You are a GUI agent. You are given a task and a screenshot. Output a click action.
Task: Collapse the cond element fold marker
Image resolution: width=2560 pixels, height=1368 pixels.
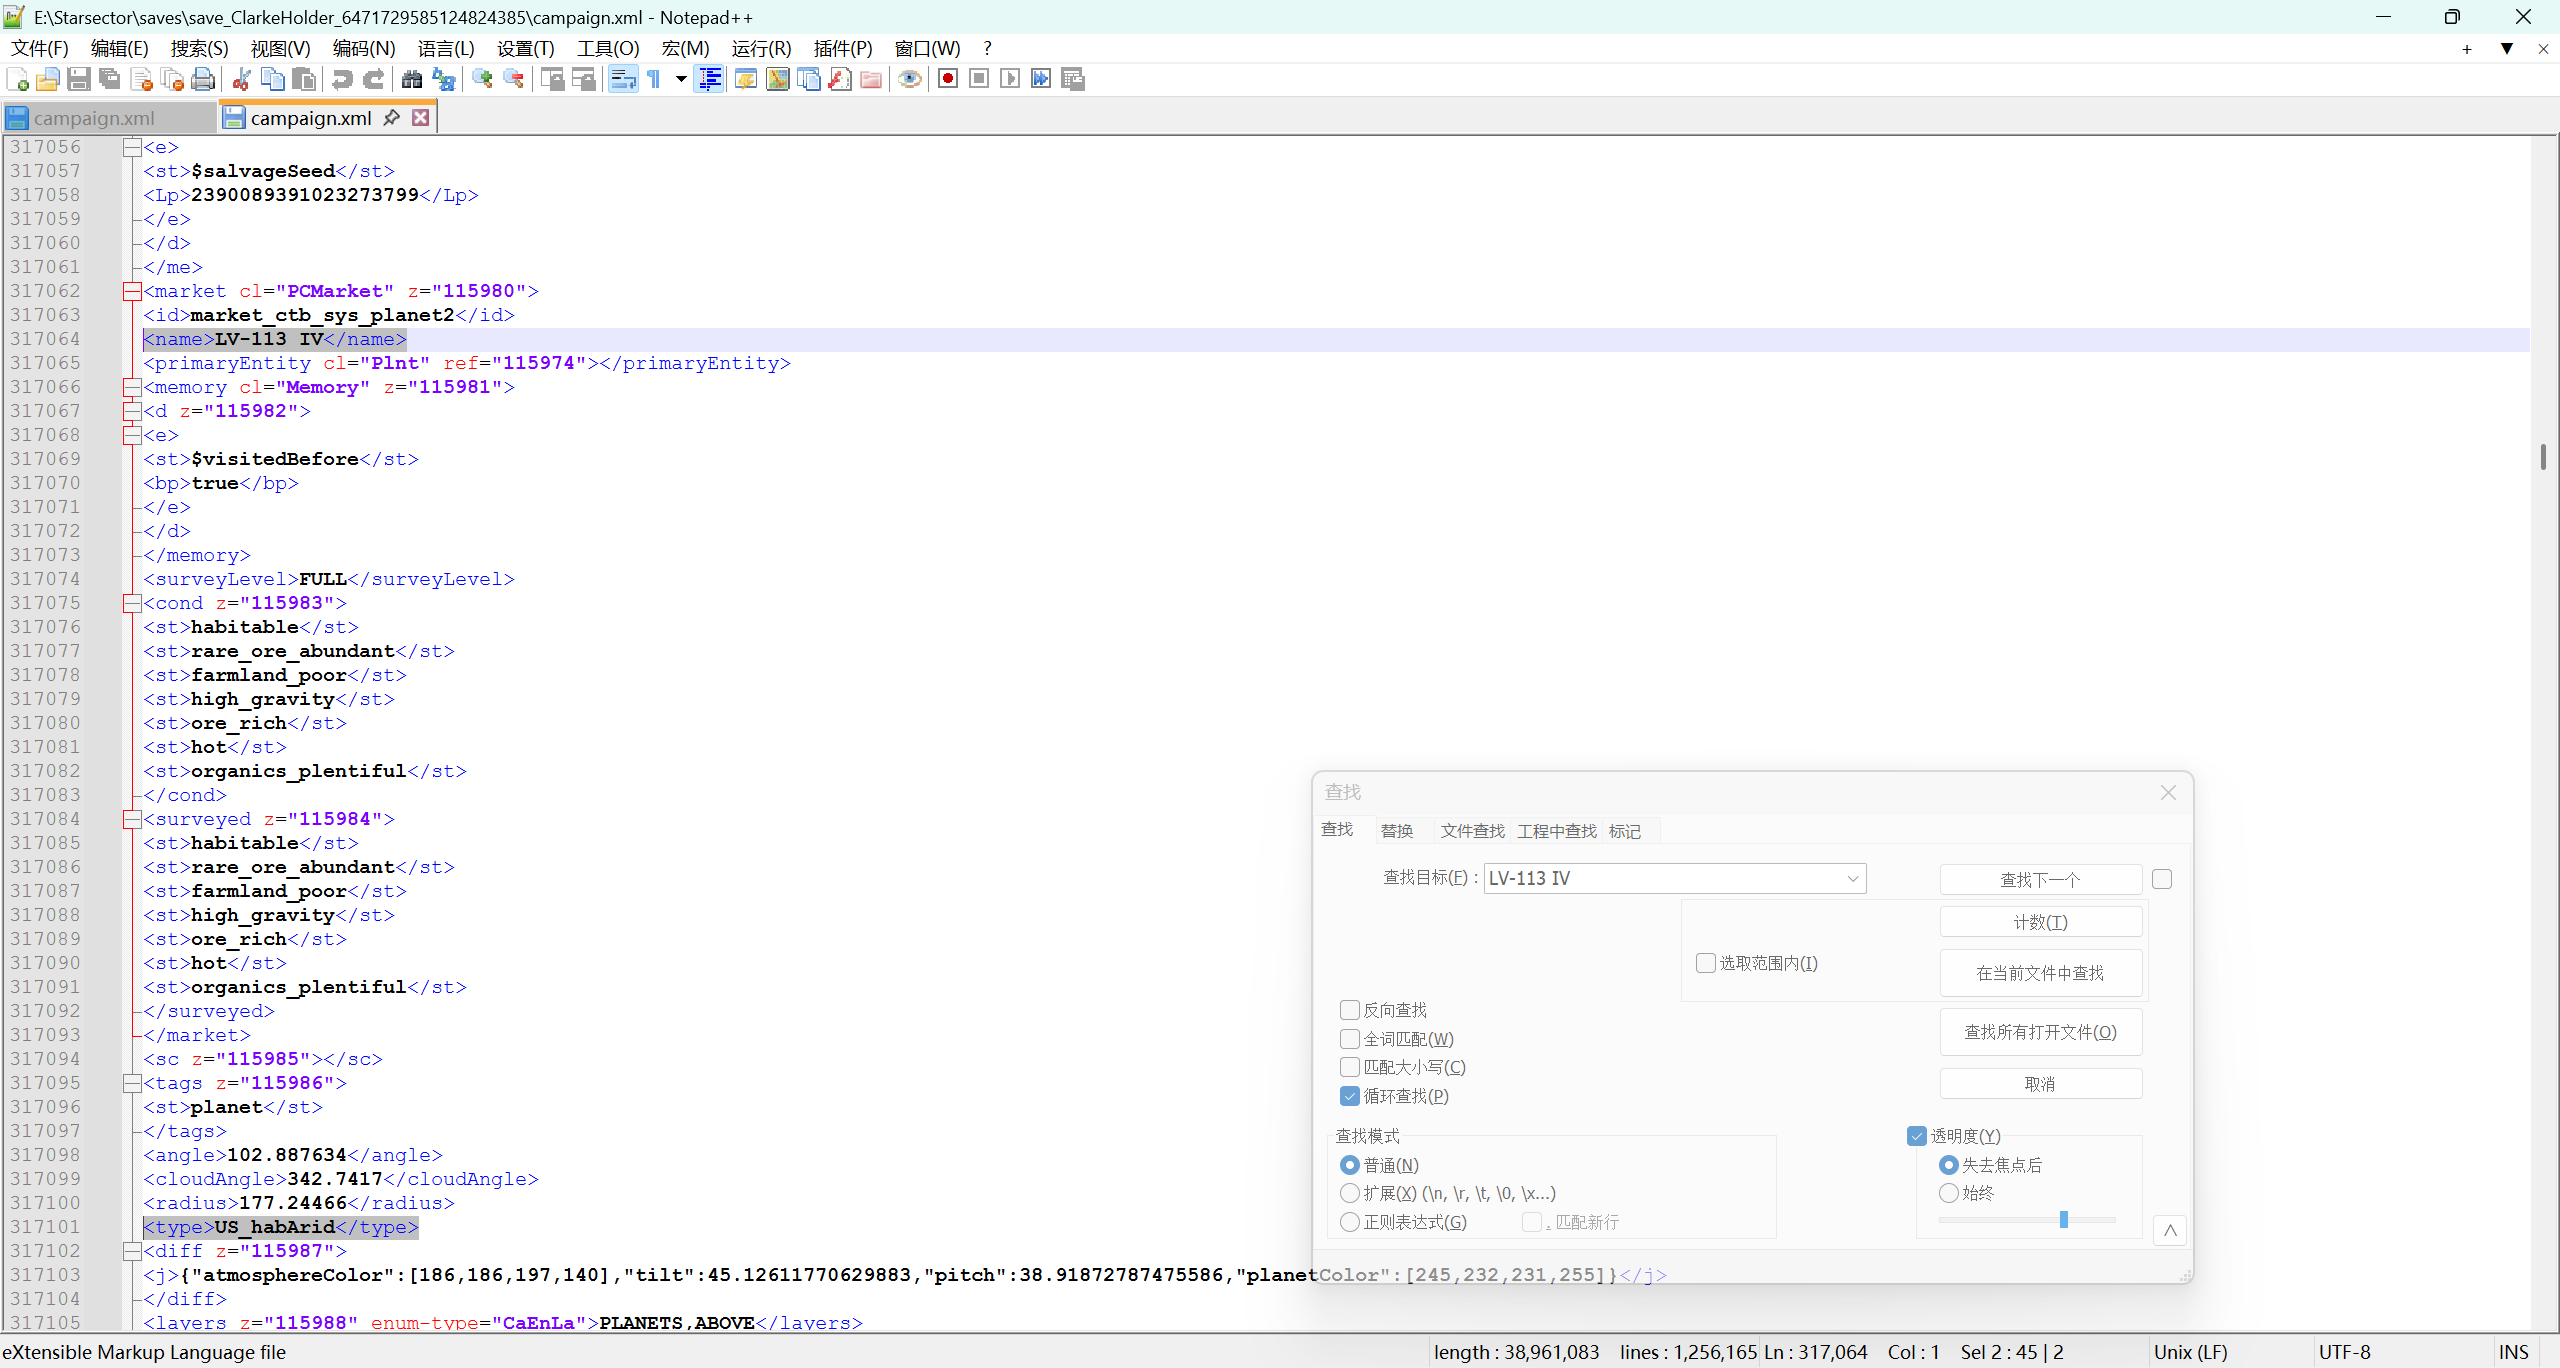[132, 603]
